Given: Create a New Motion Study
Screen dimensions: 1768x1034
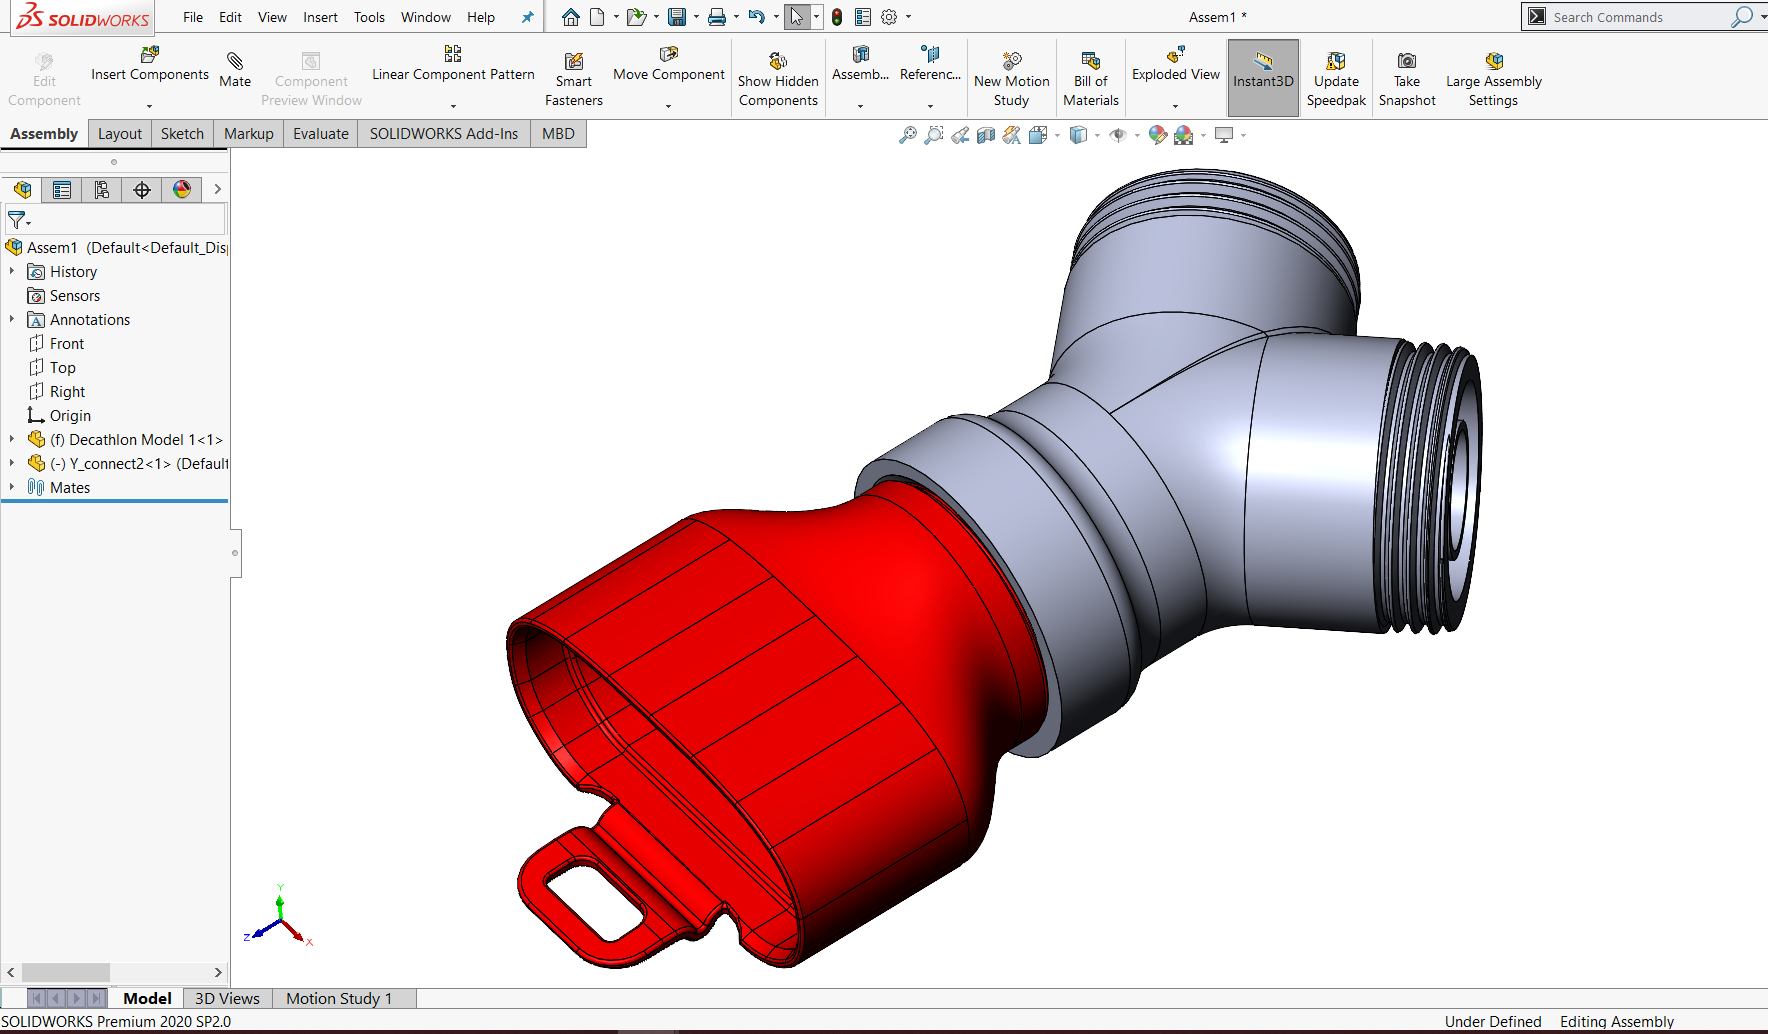Looking at the screenshot, I should click(x=1012, y=80).
